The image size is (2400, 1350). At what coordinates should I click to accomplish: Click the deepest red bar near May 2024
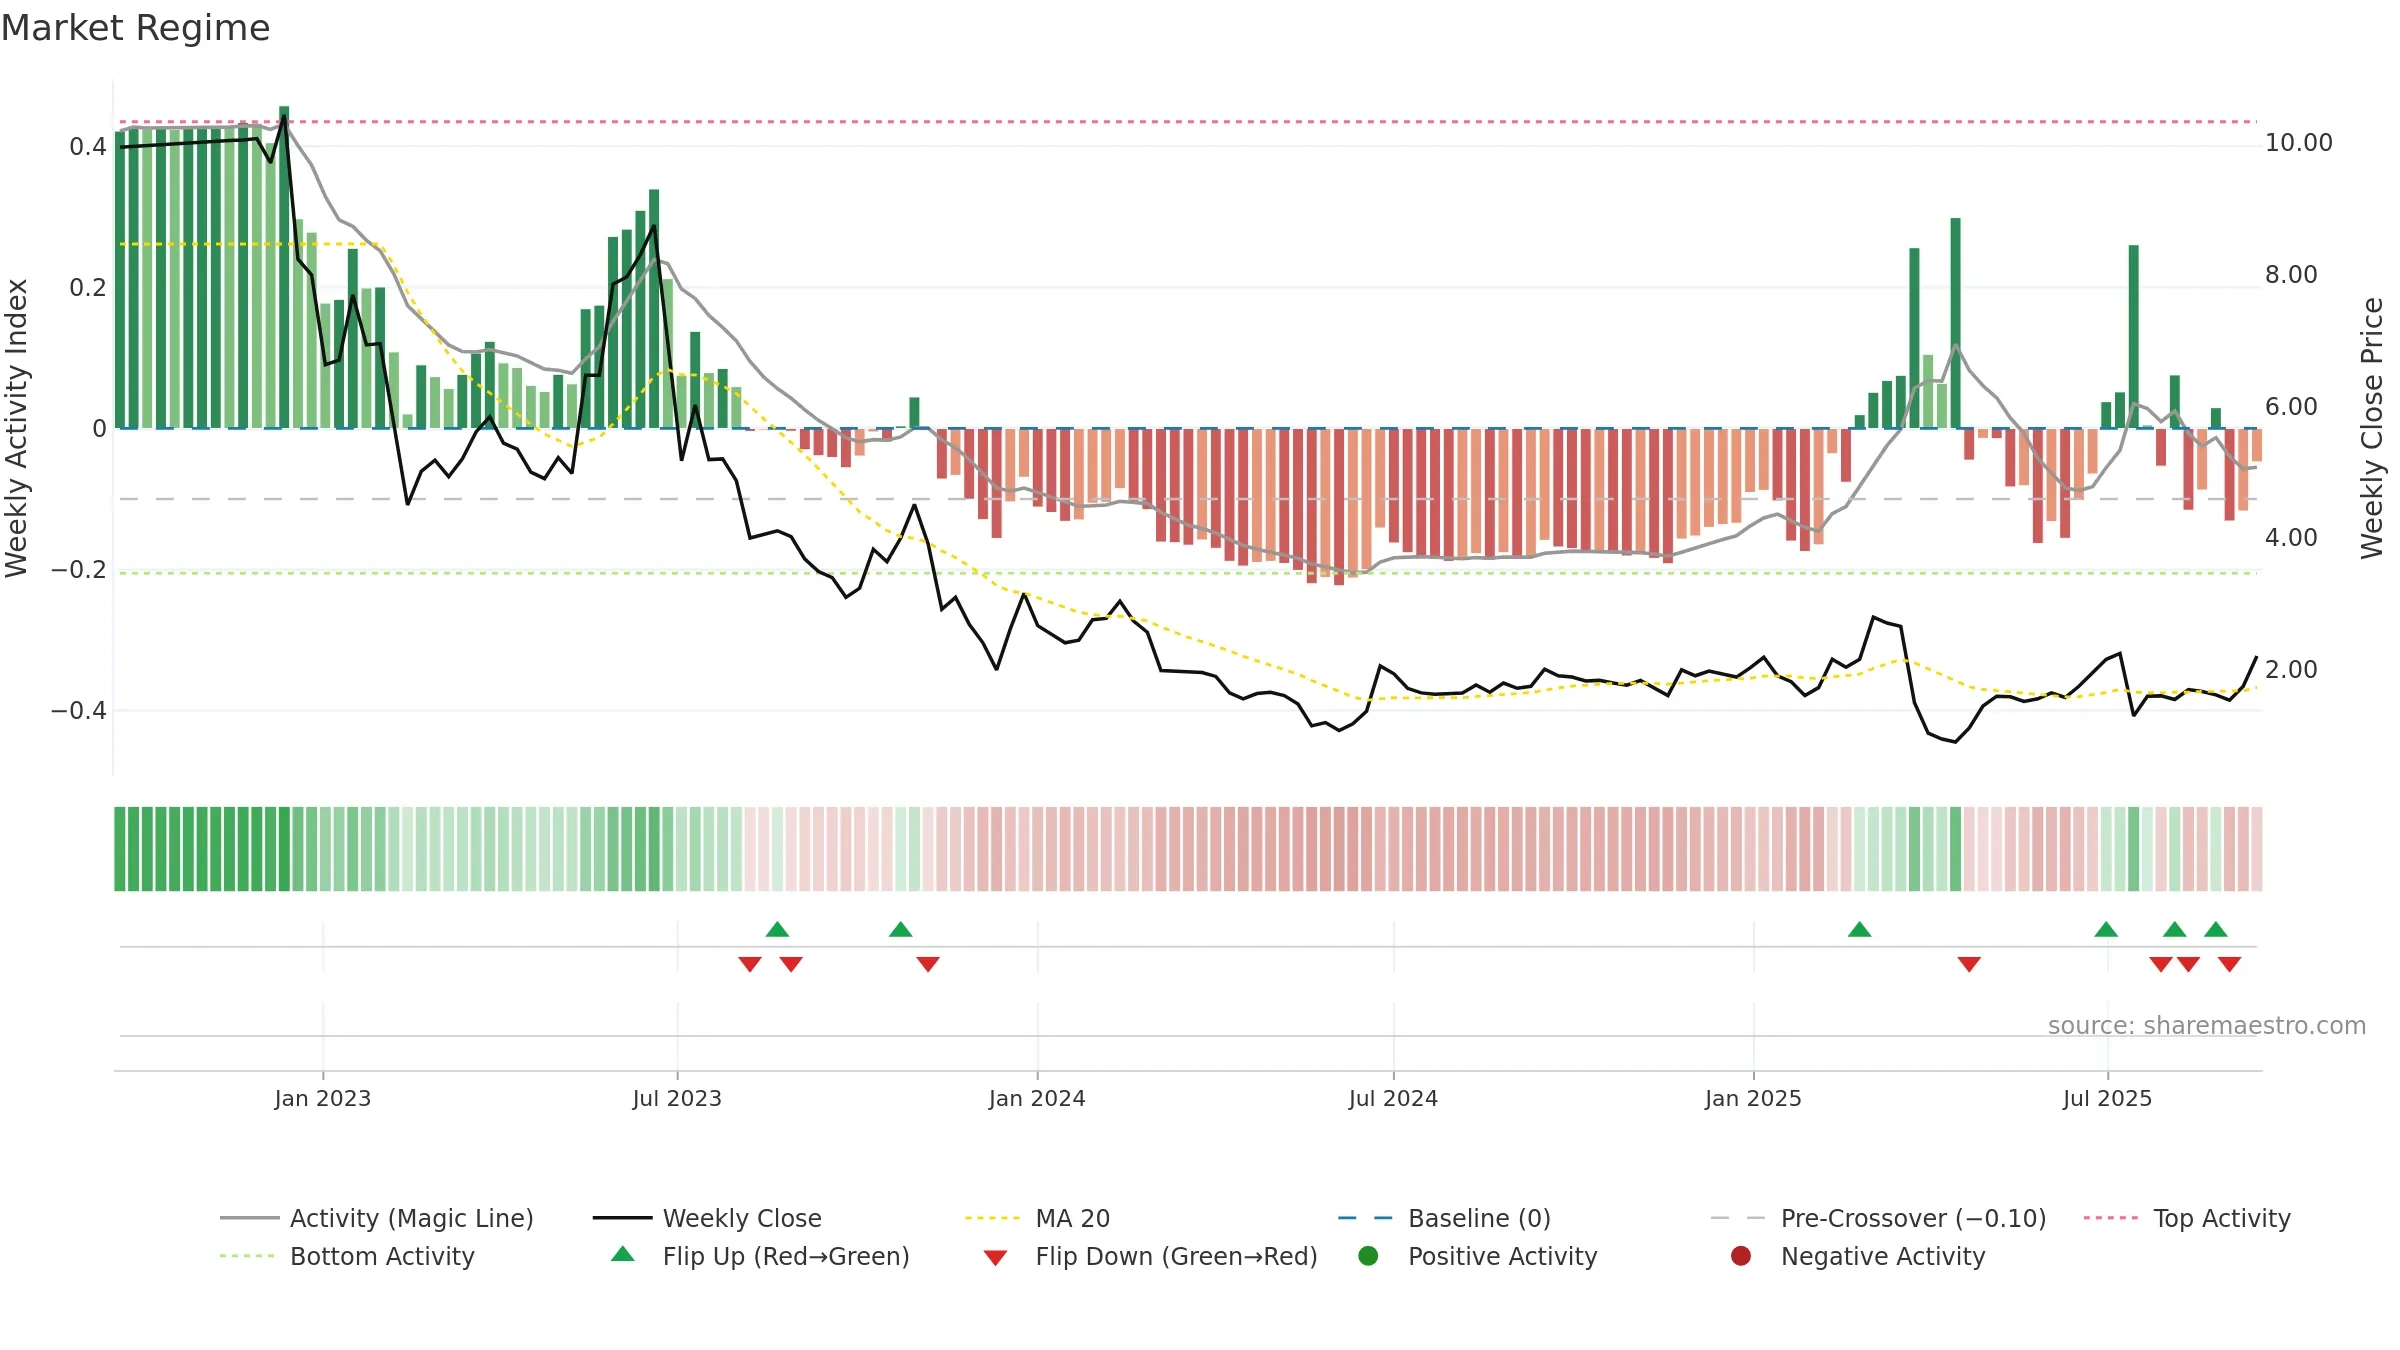1339,507
